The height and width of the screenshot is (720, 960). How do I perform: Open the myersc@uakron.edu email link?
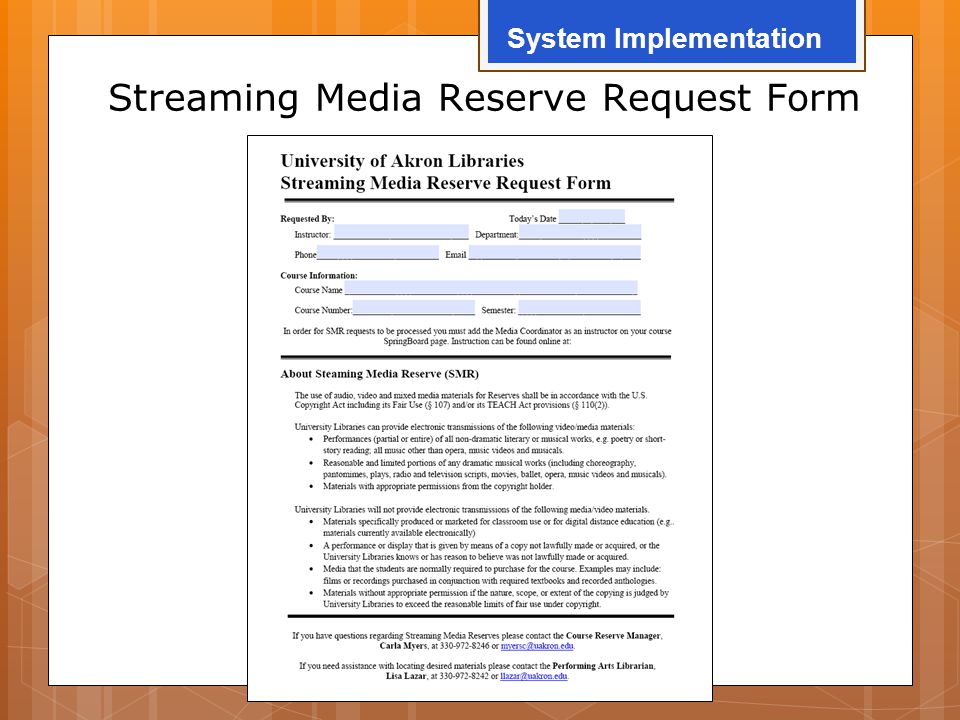tap(537, 646)
